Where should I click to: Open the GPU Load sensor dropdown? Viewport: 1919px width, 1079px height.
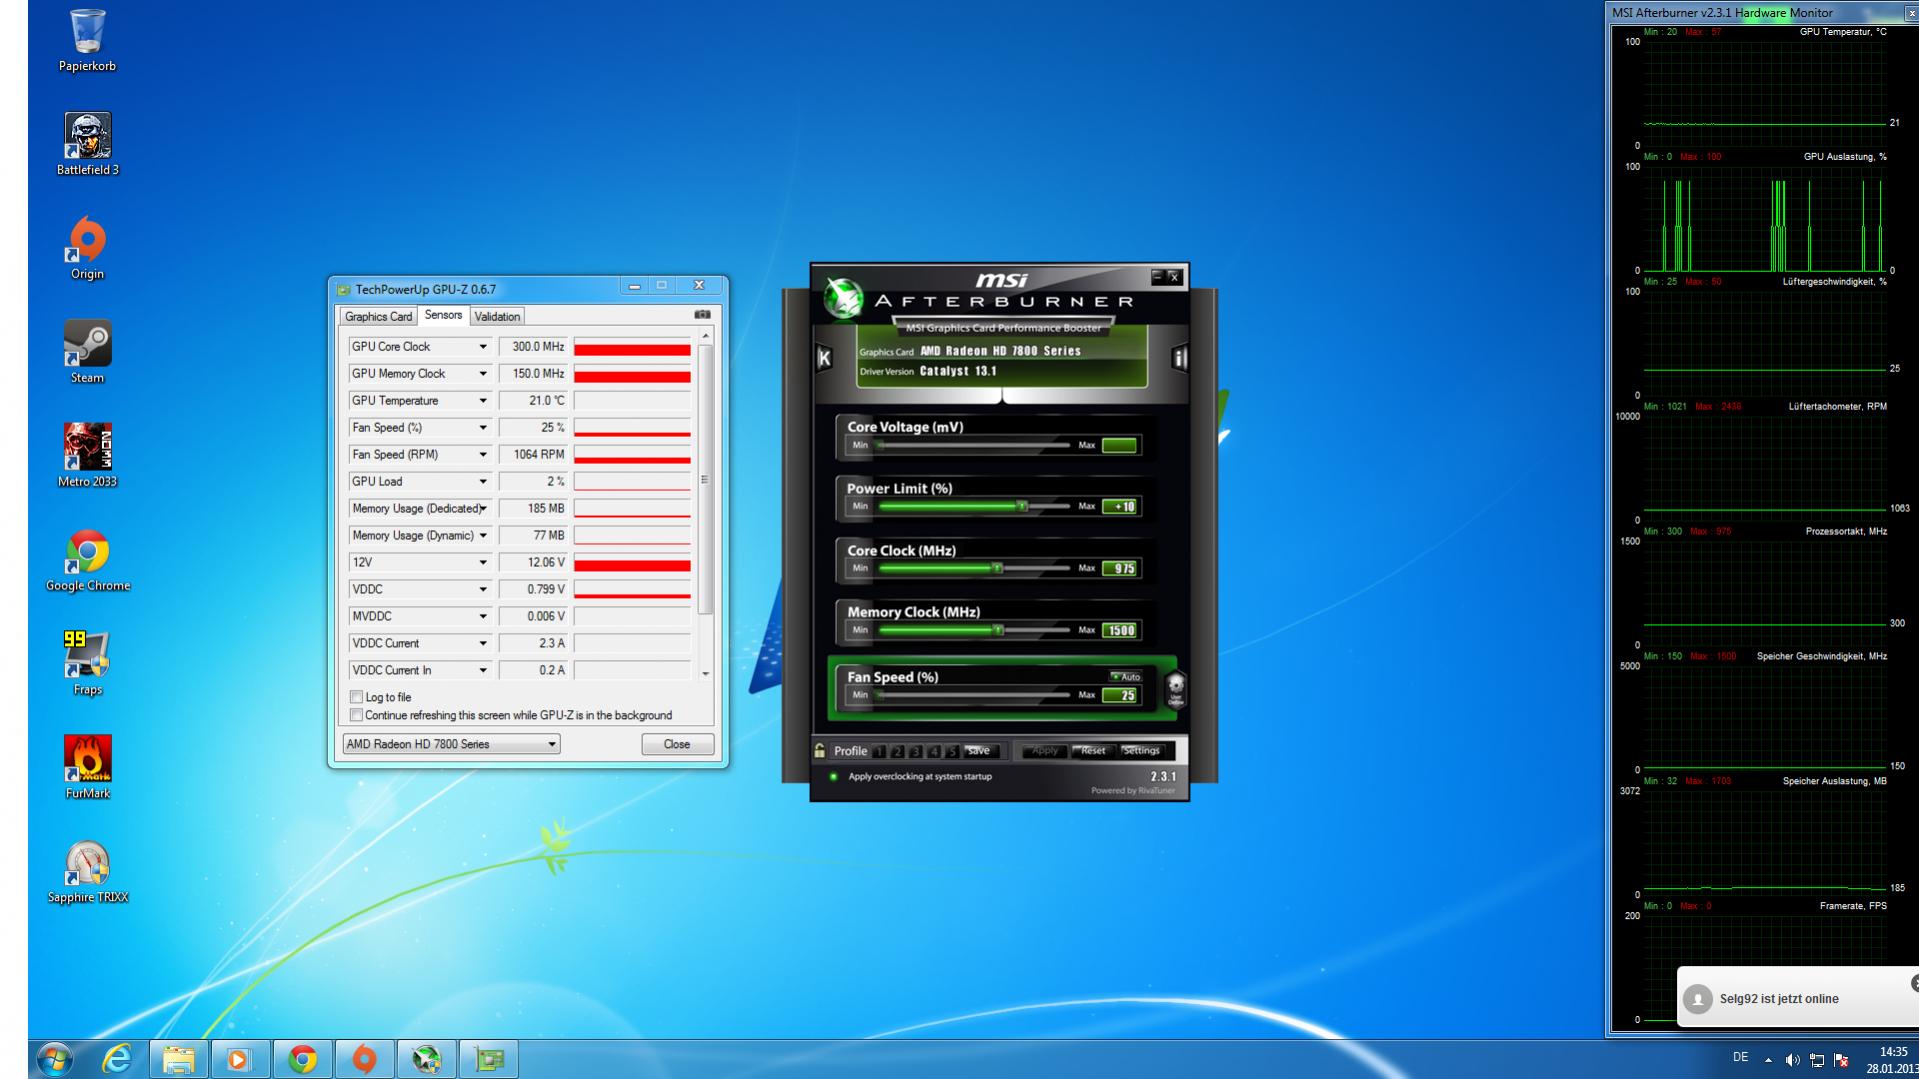pyautogui.click(x=483, y=482)
